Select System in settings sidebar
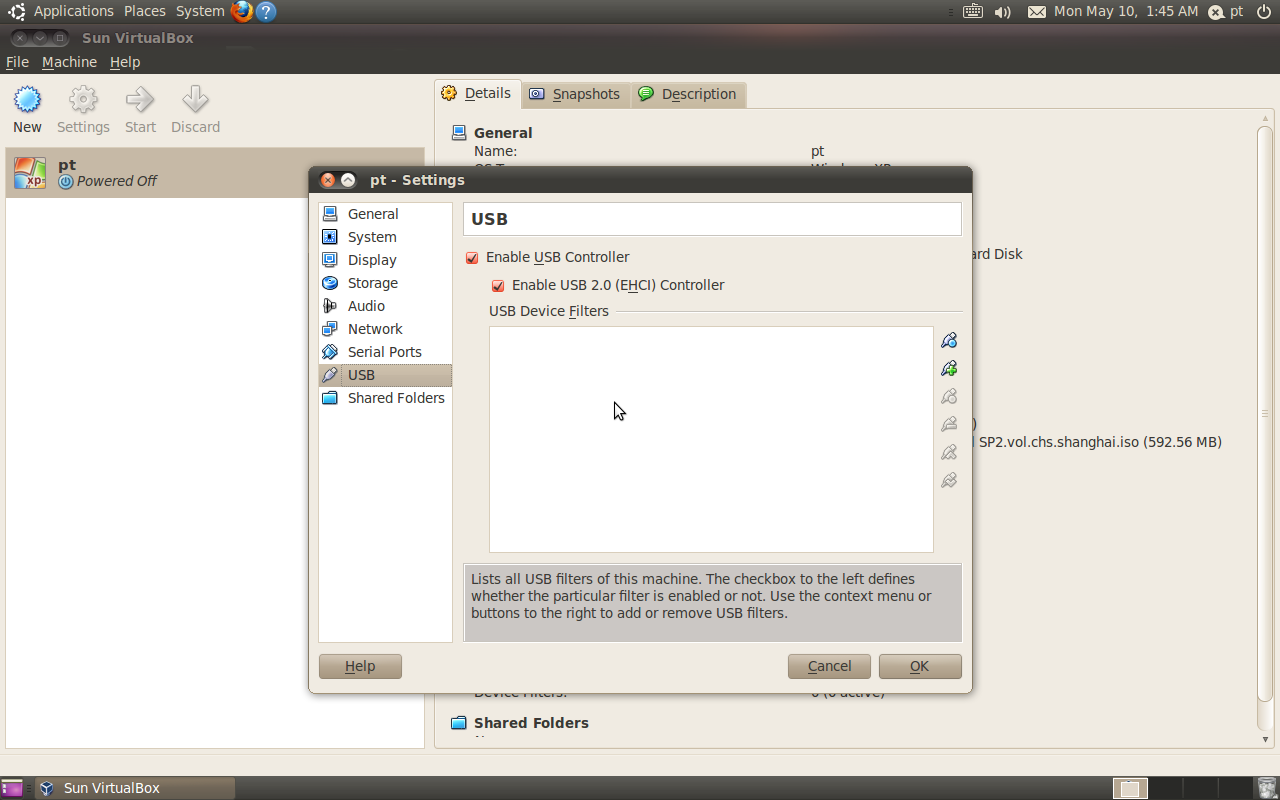The image size is (1280, 800). point(385,237)
